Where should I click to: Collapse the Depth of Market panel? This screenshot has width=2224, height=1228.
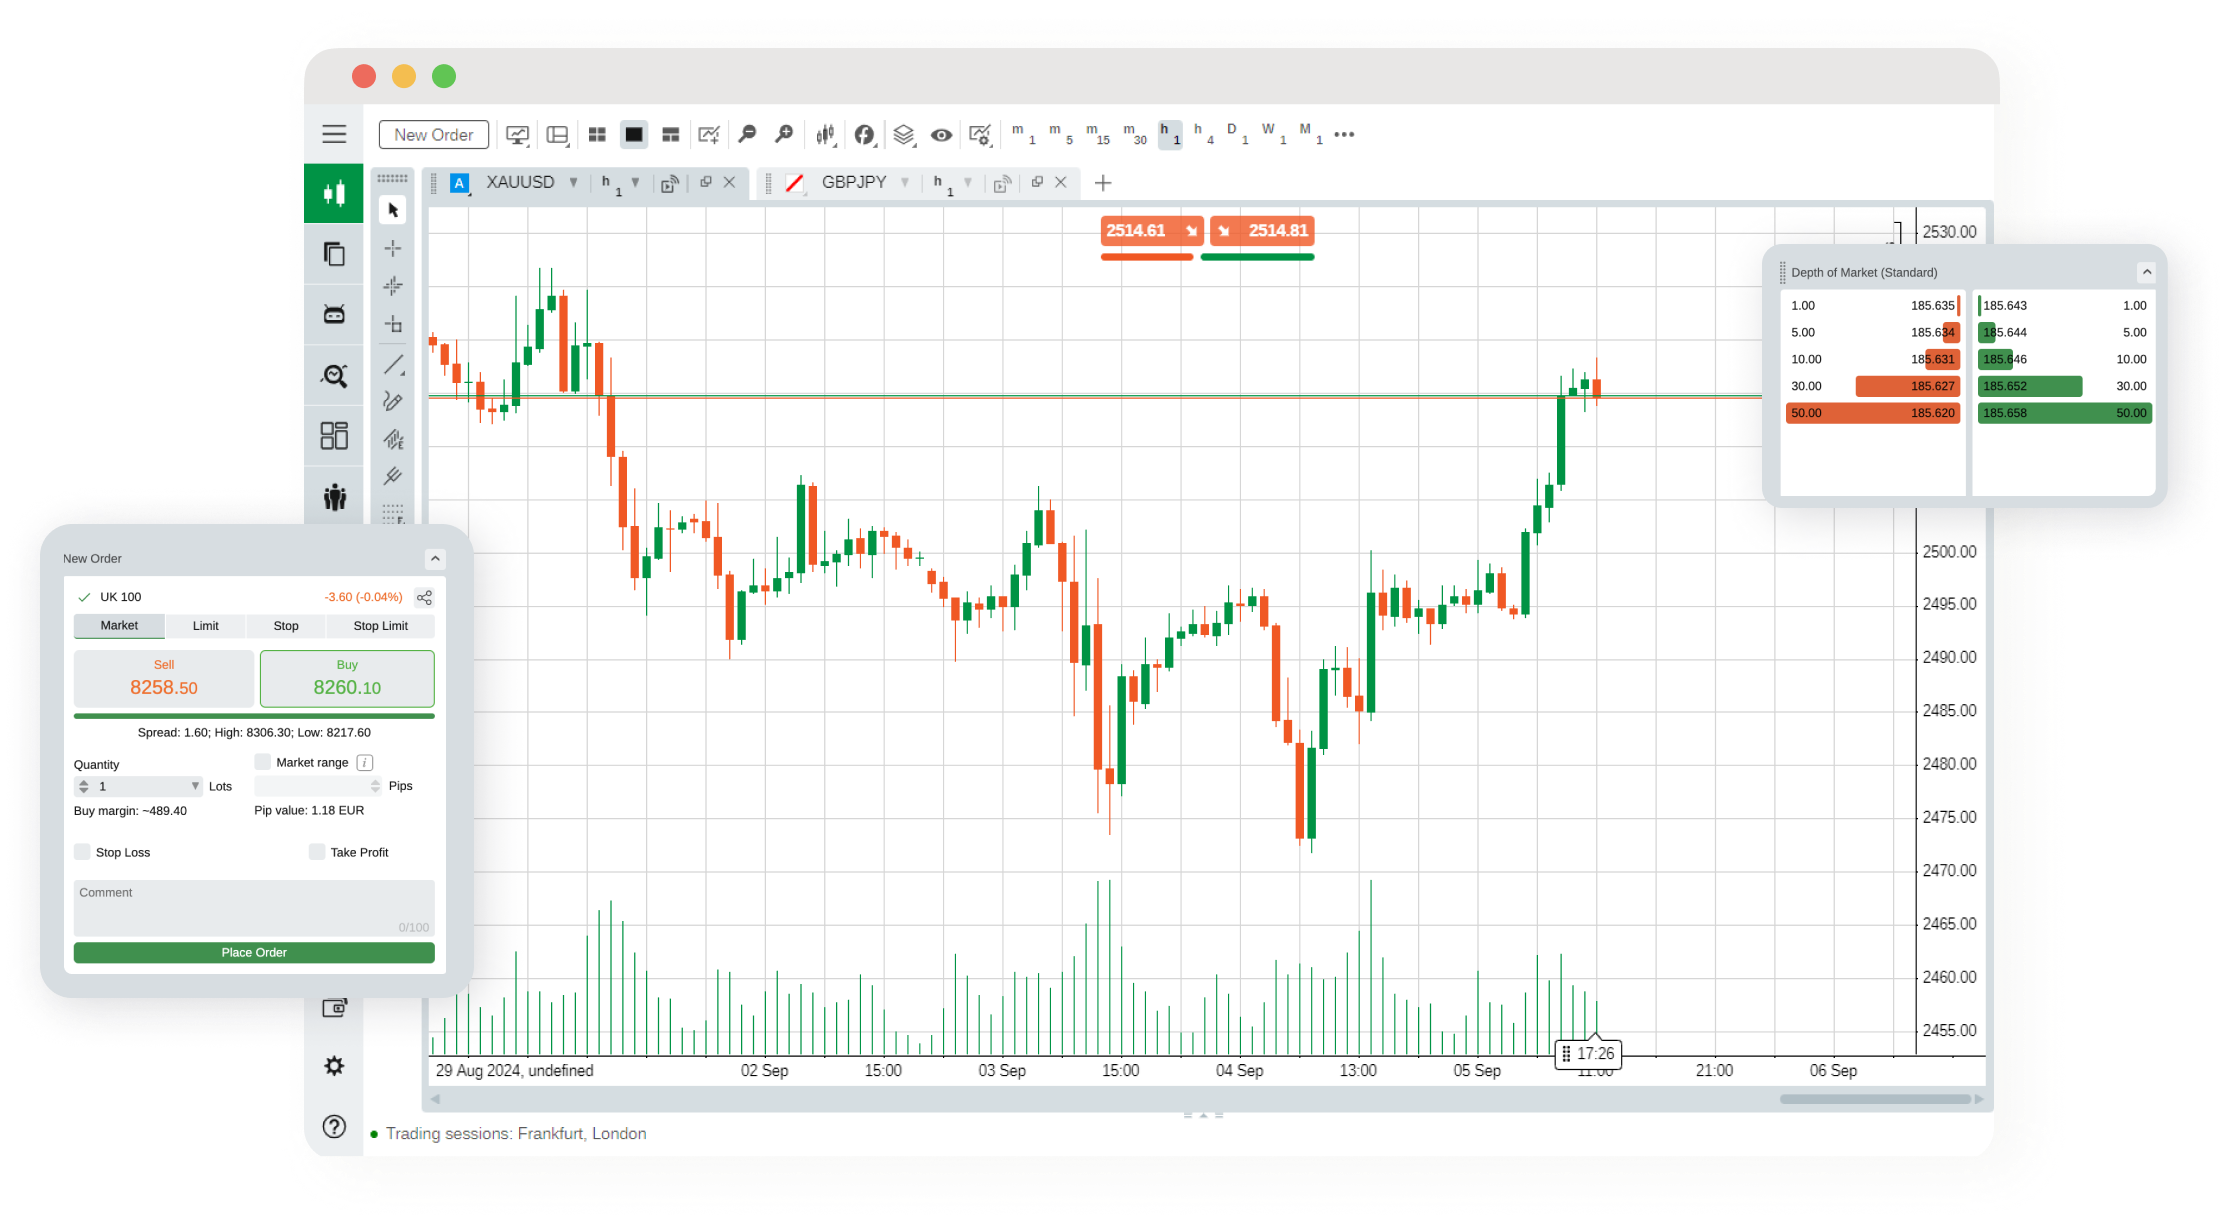2148,271
